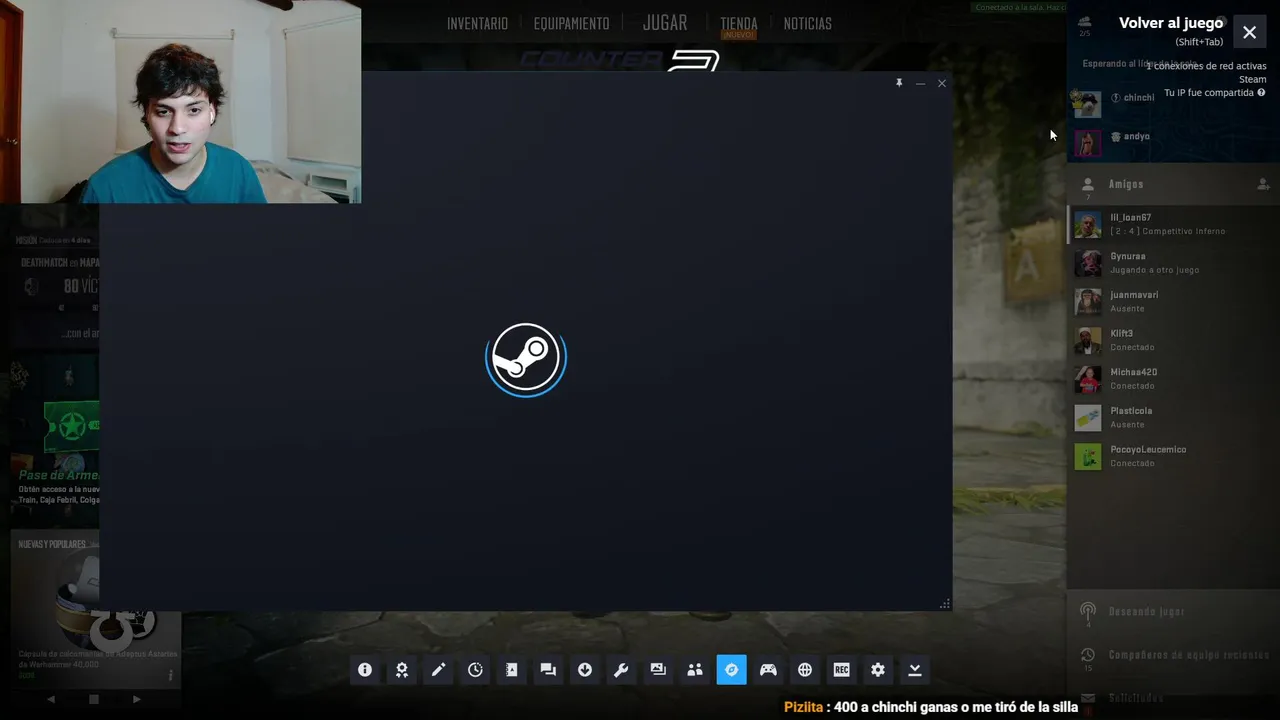Open the friends list overlay icon
This screenshot has width=1280, height=720.
click(x=695, y=670)
